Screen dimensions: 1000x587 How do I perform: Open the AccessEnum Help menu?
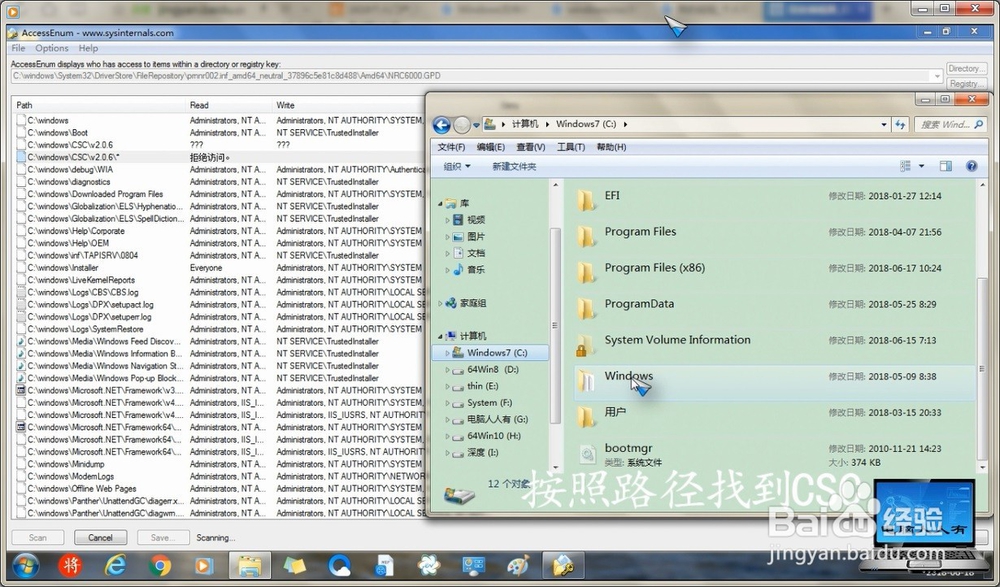[88, 48]
